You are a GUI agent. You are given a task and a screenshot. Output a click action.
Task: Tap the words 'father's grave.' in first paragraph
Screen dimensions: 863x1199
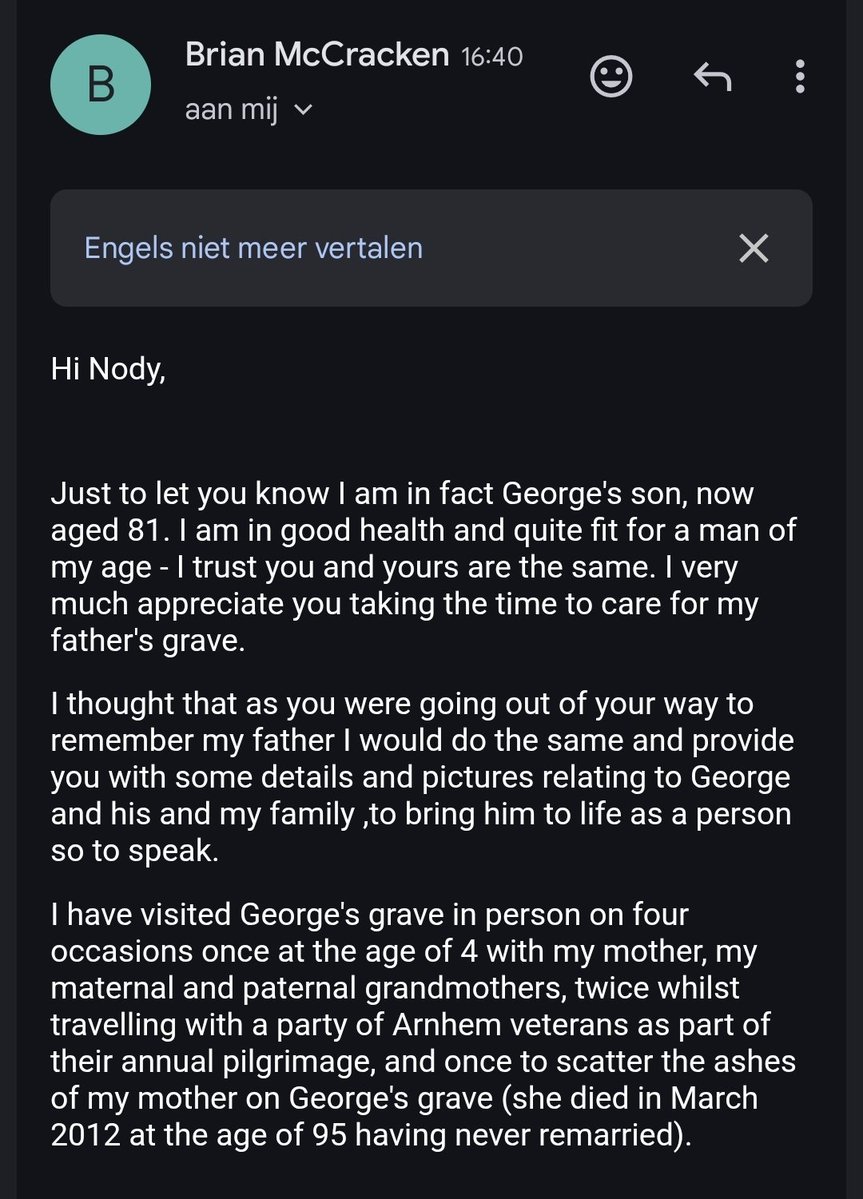[x=148, y=640]
